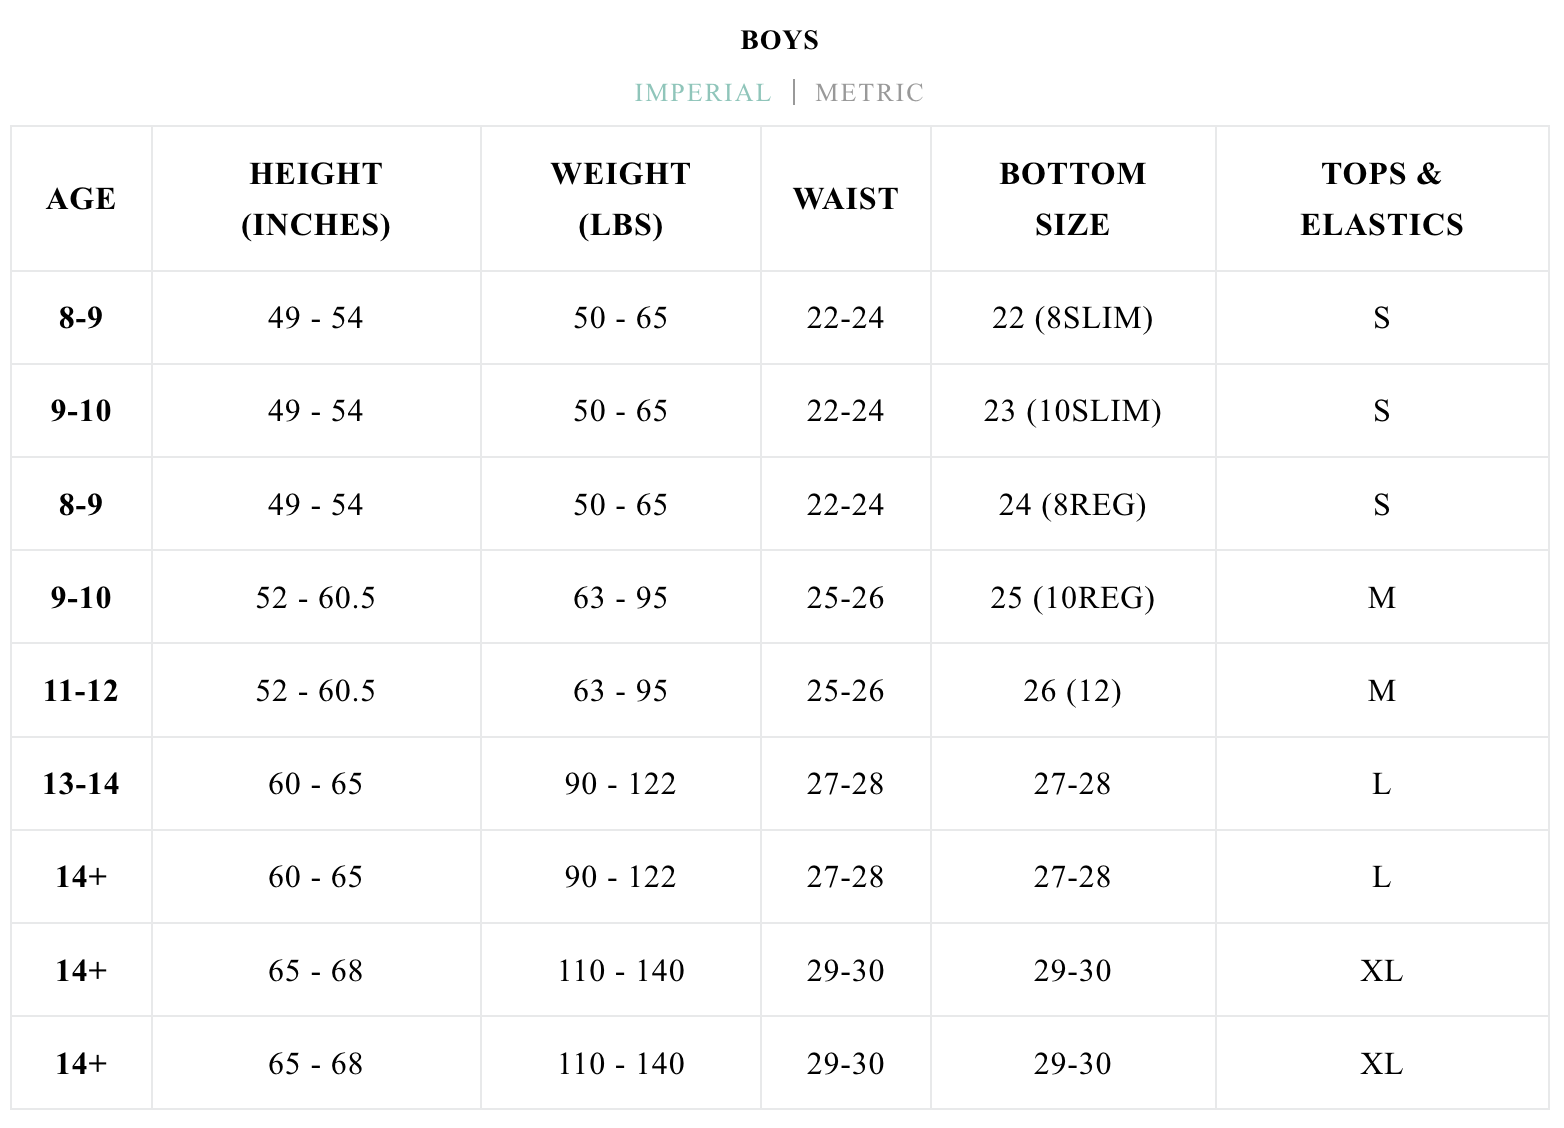Switch to the Metric size tab
Image resolution: width=1564 pixels, height=1128 pixels.
(x=869, y=93)
